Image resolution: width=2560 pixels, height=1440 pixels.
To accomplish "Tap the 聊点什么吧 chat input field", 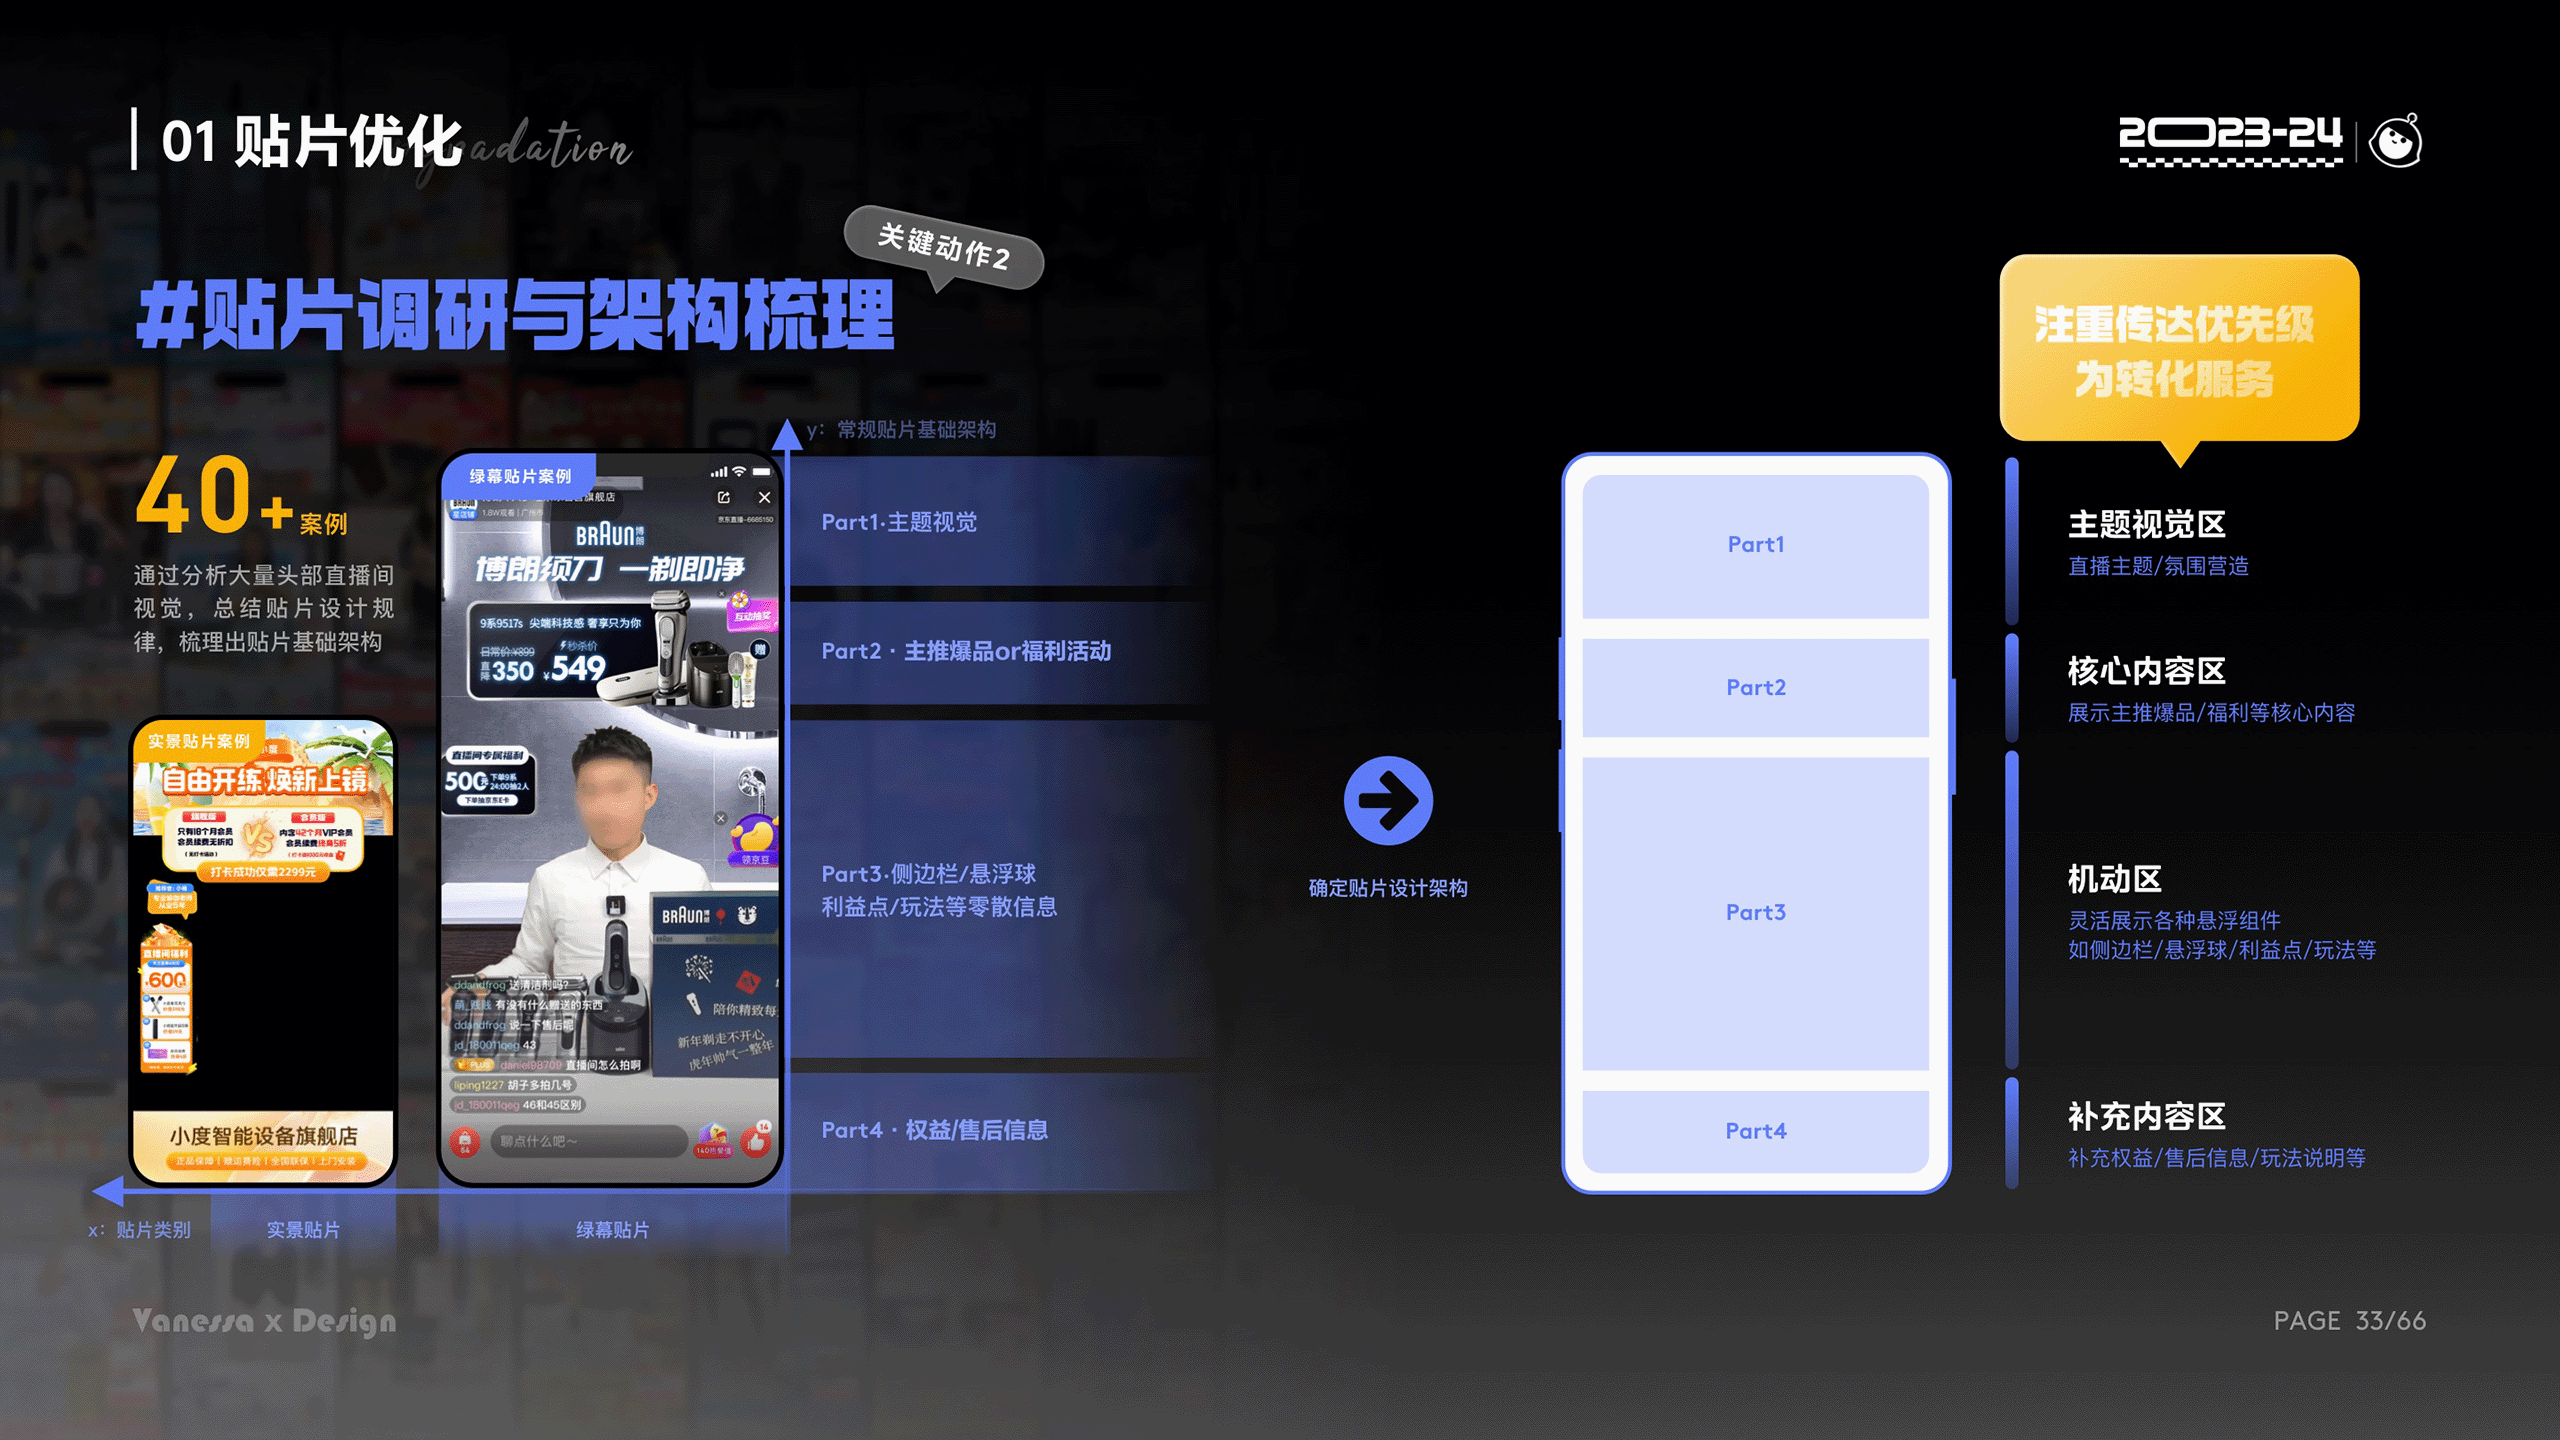I will [x=588, y=1140].
